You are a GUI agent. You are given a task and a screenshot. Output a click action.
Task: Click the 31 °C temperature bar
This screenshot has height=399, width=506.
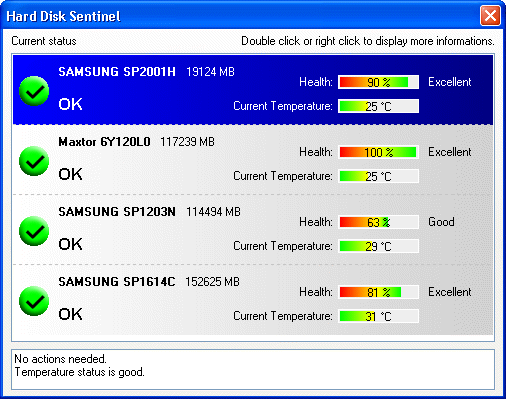pos(378,316)
